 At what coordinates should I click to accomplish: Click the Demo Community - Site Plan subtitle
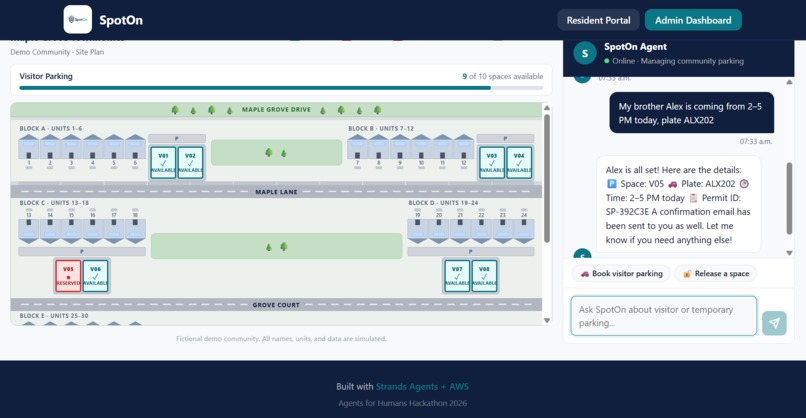(x=57, y=52)
